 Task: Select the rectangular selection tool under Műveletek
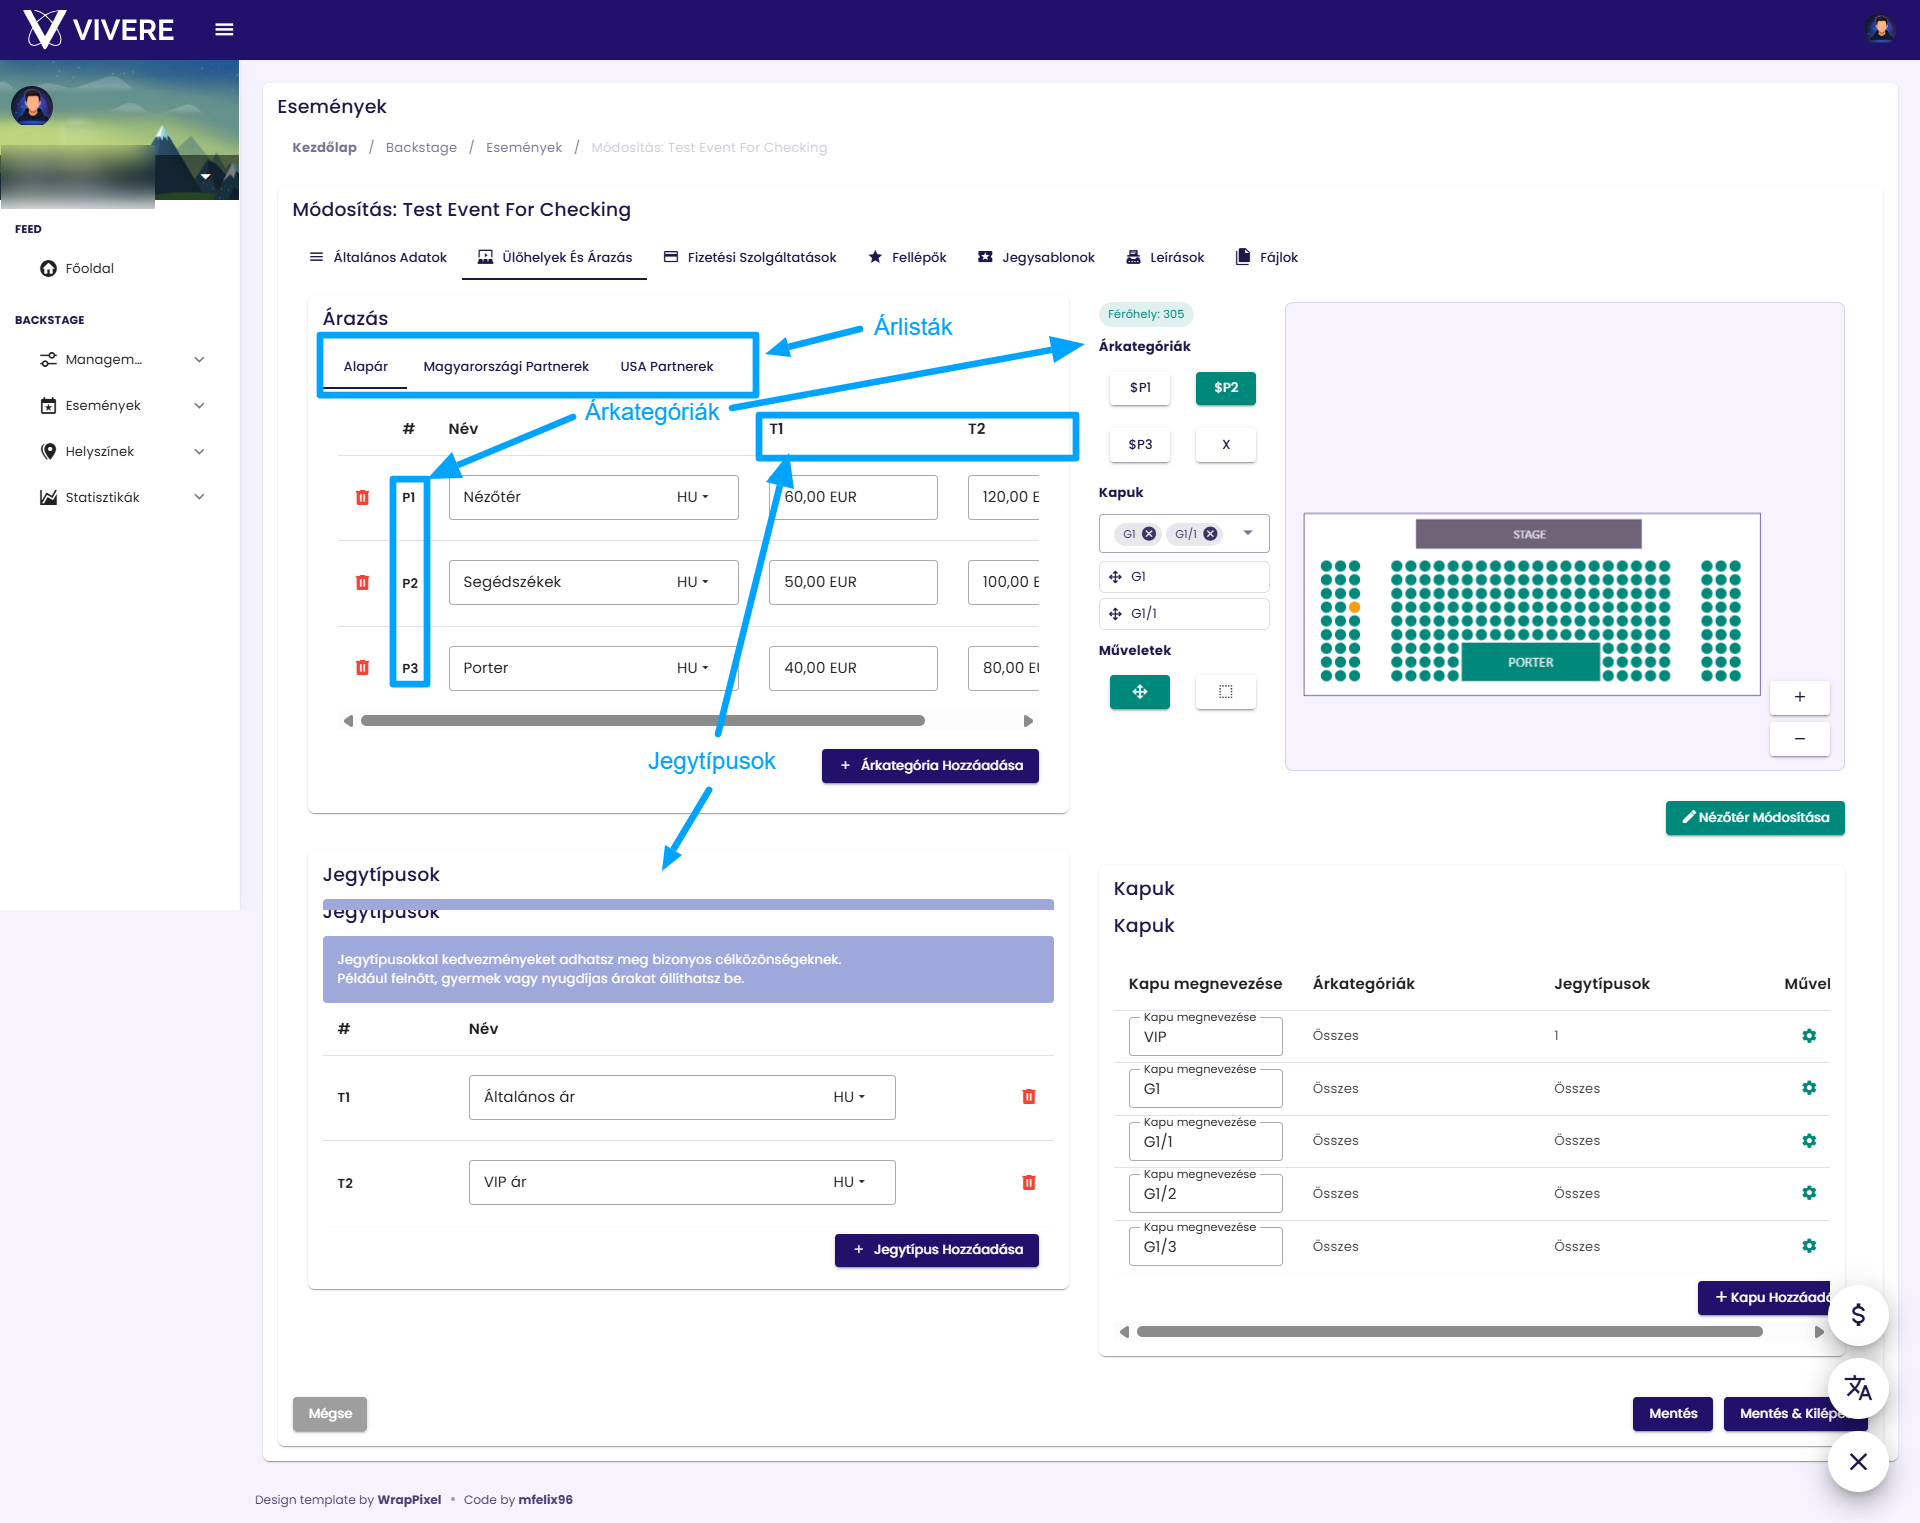pos(1226,692)
